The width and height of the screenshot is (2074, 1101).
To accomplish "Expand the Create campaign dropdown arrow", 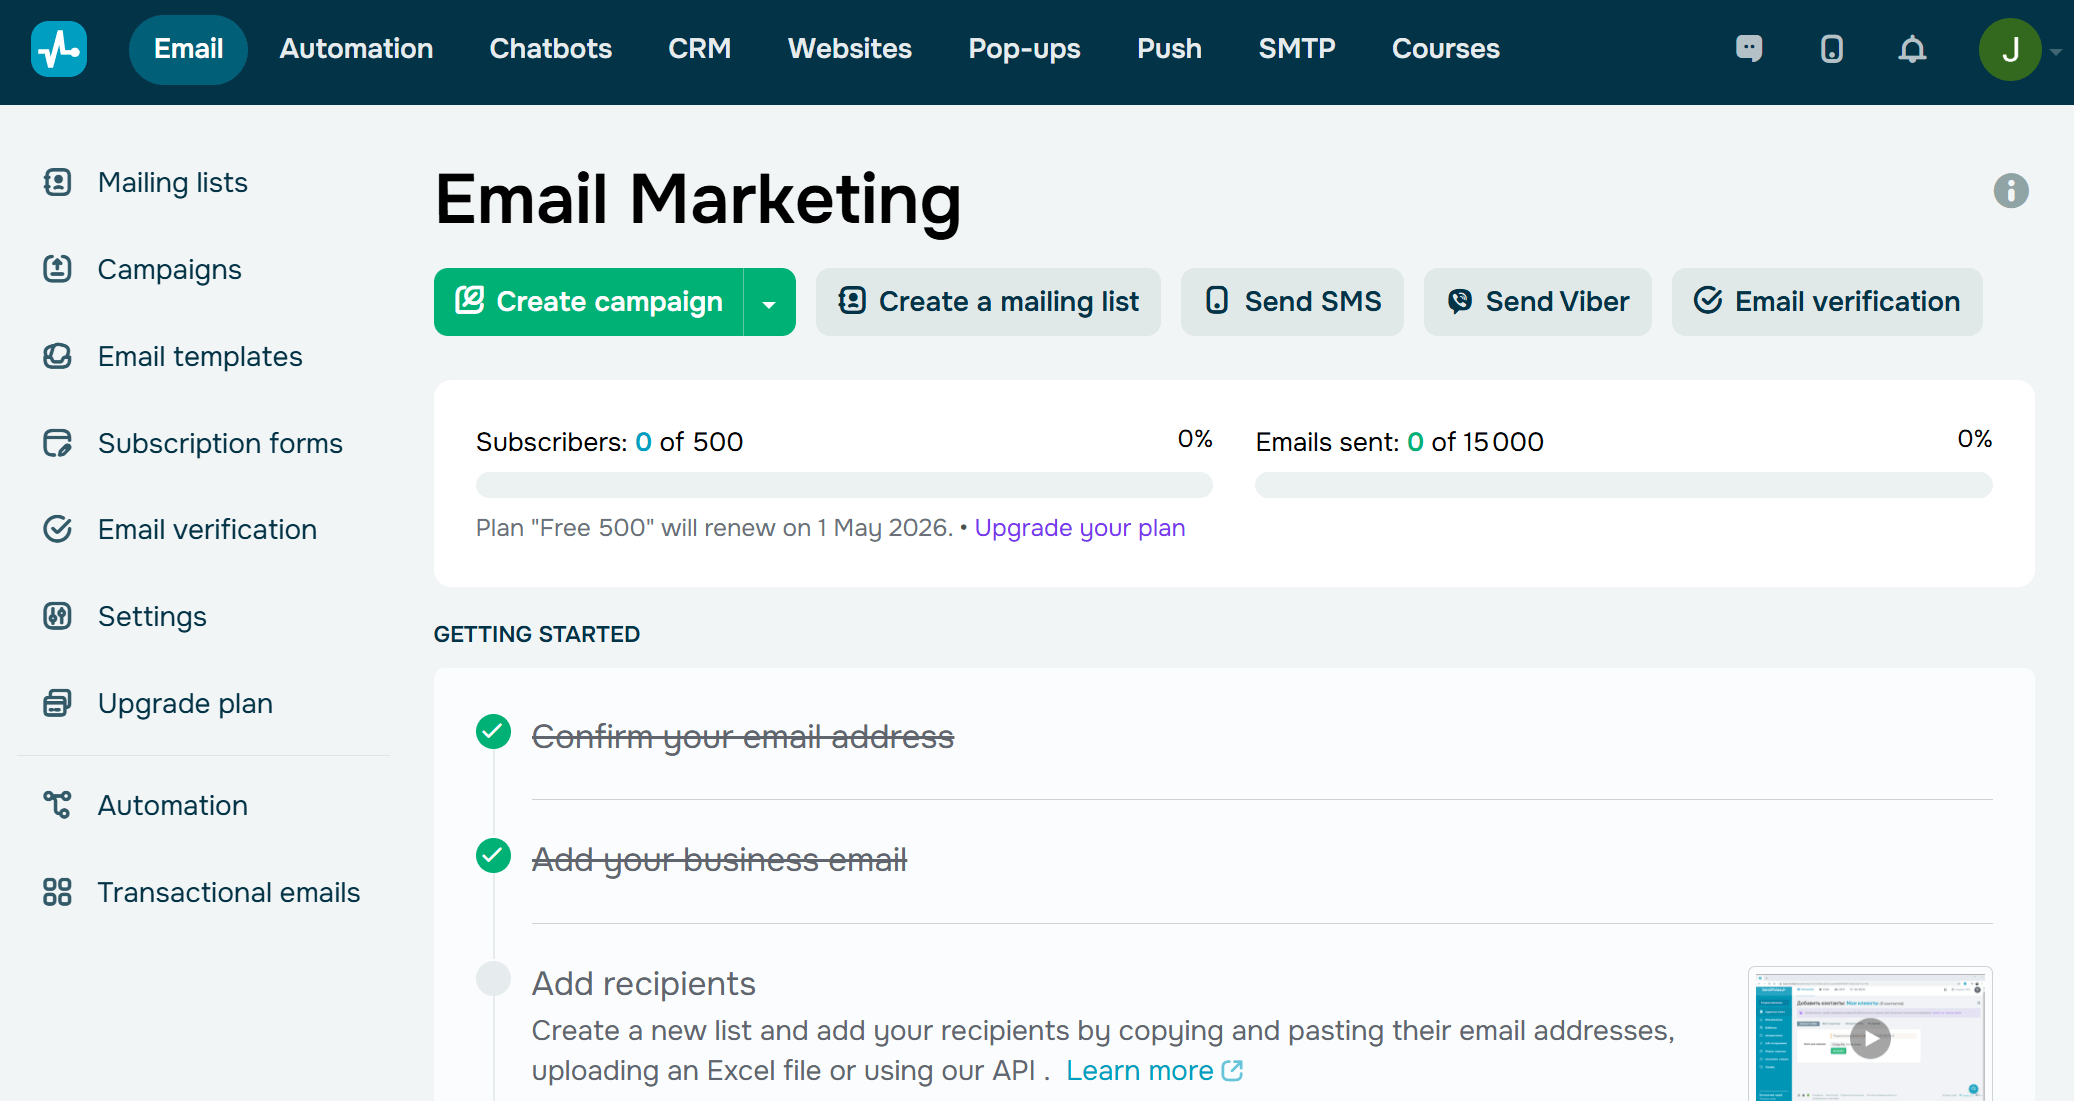I will [x=768, y=301].
